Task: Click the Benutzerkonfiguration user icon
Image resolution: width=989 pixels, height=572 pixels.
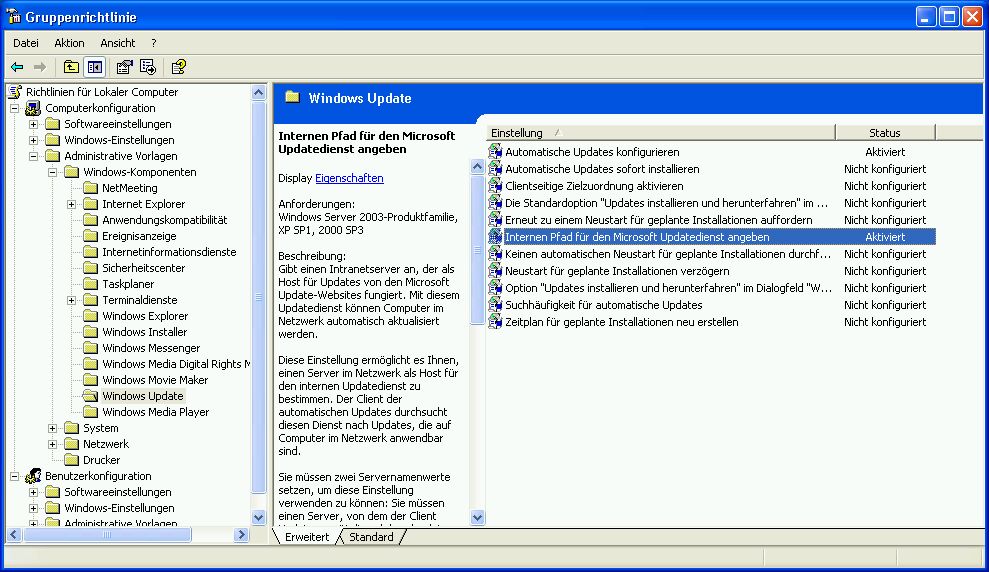Action: [x=33, y=476]
